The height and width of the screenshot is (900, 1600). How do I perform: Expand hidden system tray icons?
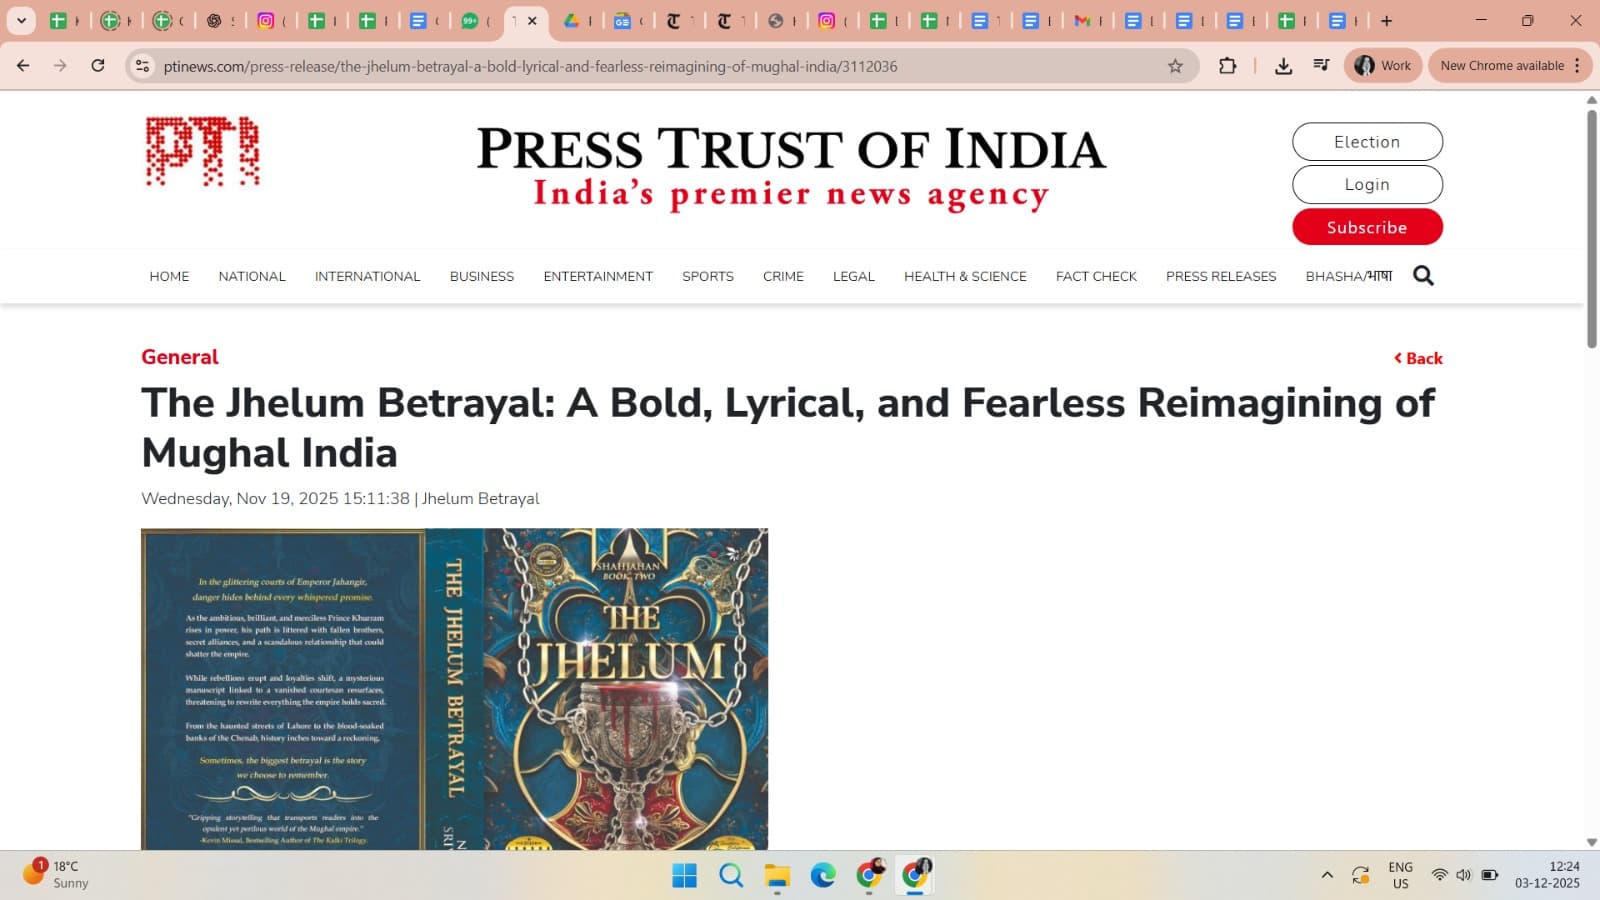pos(1327,875)
